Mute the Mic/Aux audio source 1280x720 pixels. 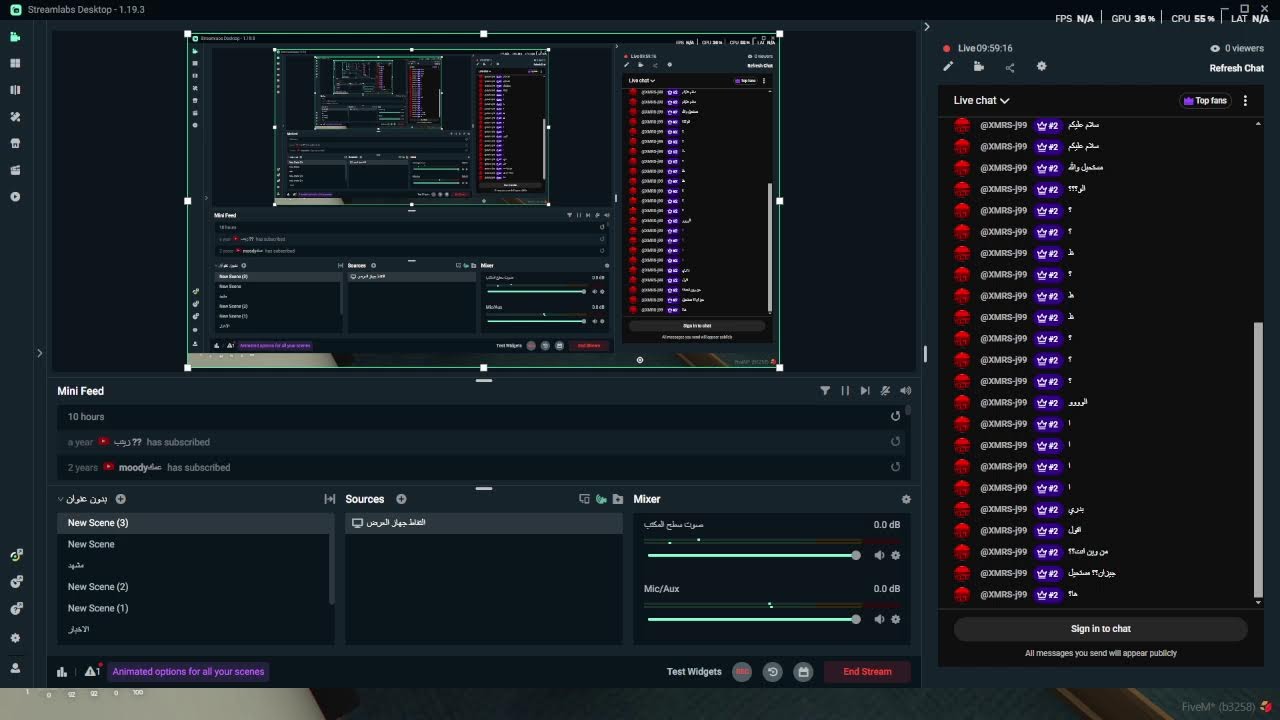point(879,619)
